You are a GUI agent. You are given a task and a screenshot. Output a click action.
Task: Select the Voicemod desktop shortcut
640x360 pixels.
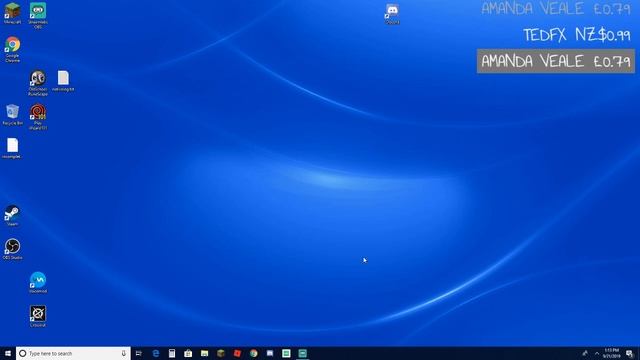pos(38,282)
